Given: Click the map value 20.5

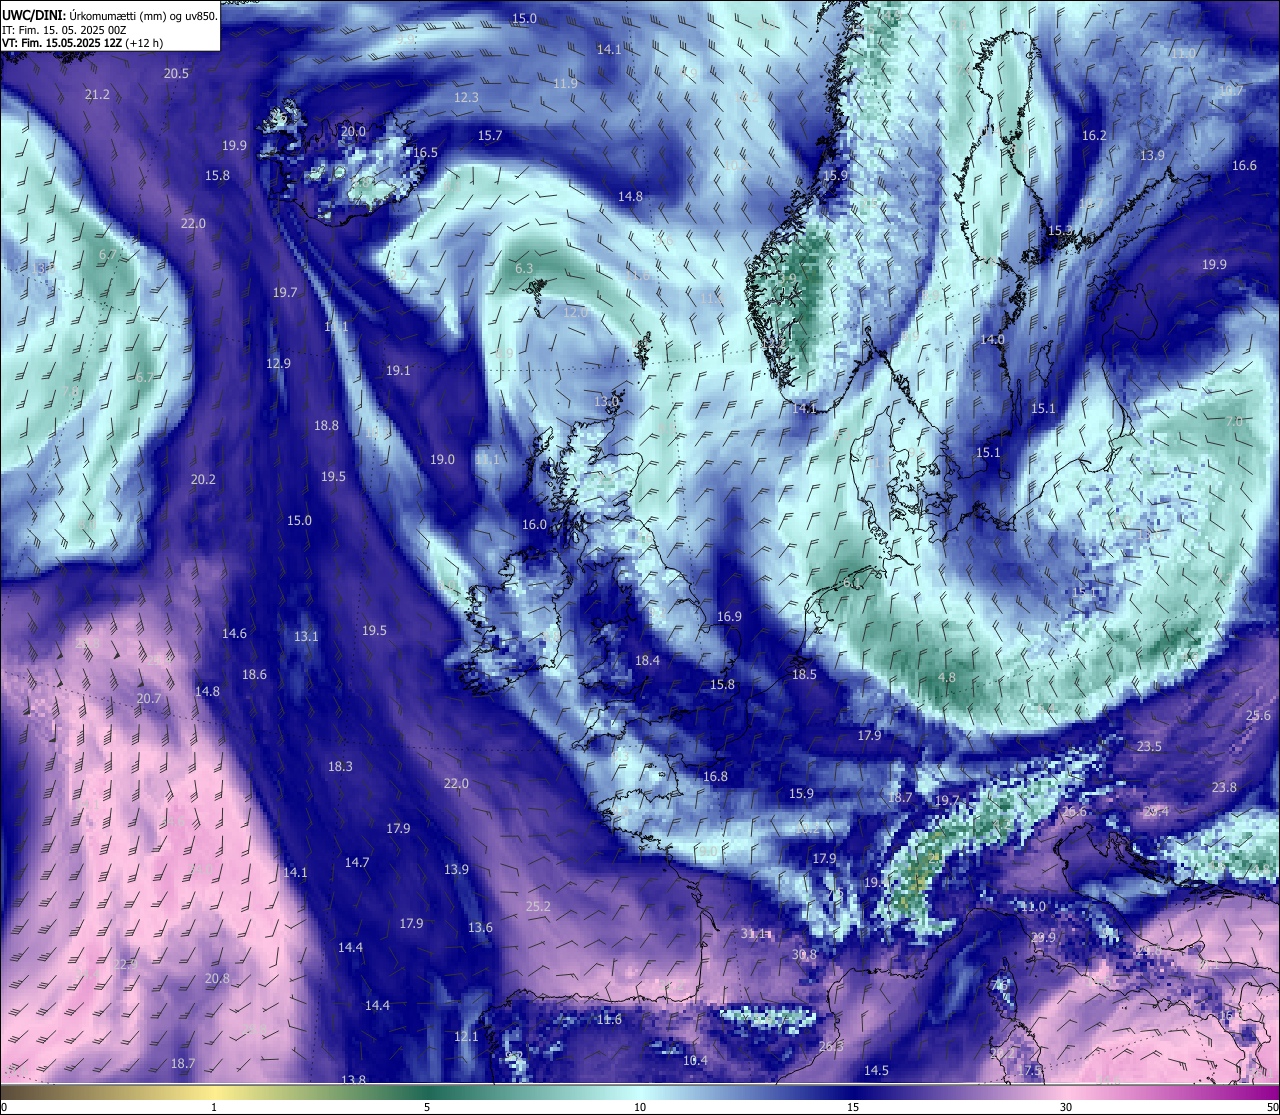Looking at the screenshot, I should tap(177, 73).
